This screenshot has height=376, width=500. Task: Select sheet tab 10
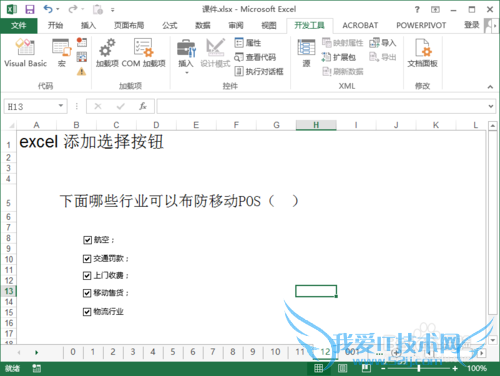[x=275, y=352]
